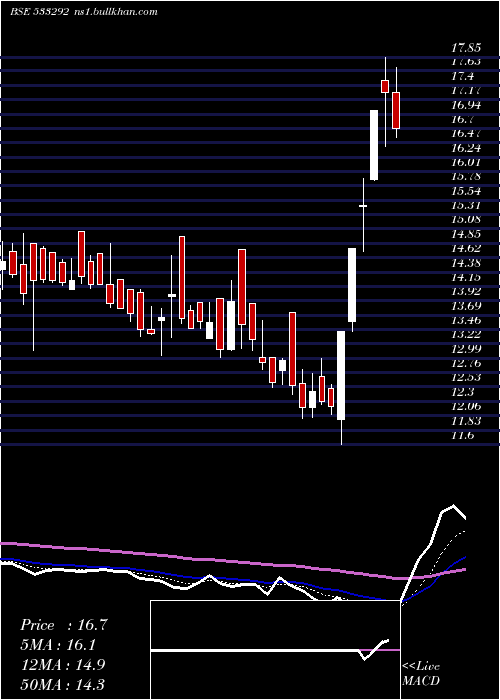Click the 17.85 price axis label
The height and width of the screenshot is (700, 500).
point(466,47)
